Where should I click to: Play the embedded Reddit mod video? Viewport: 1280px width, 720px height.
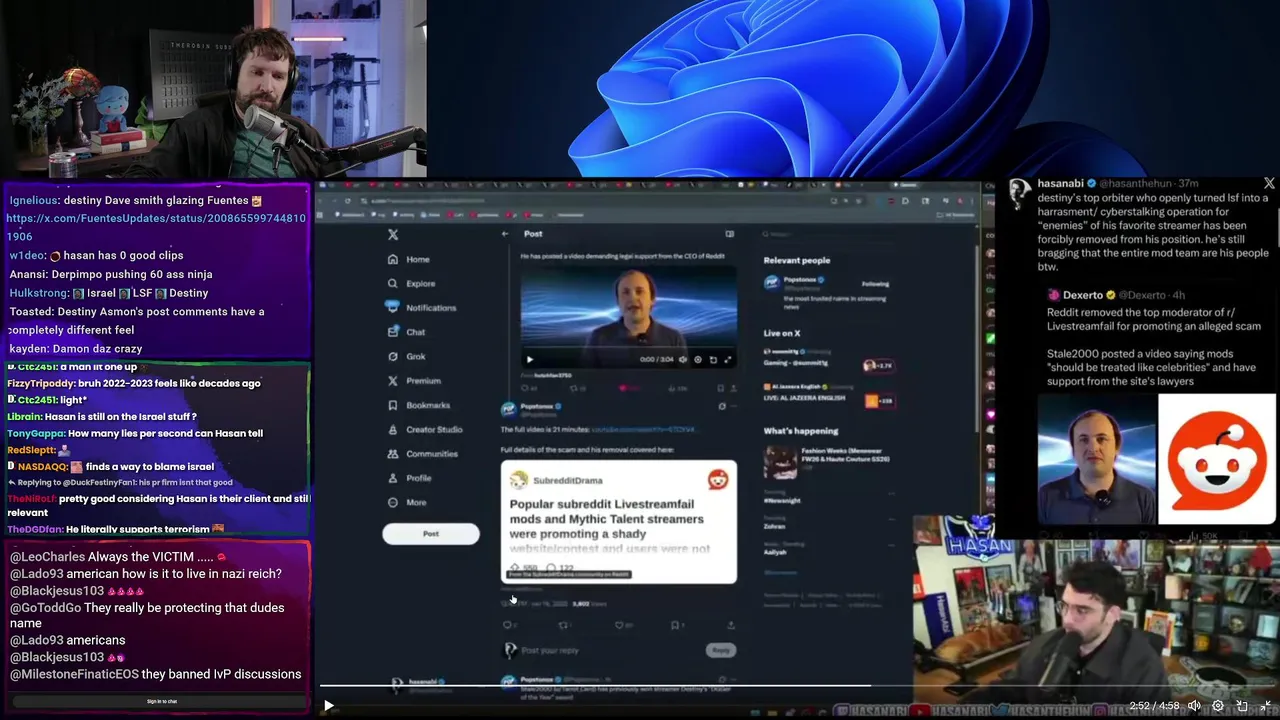530,360
